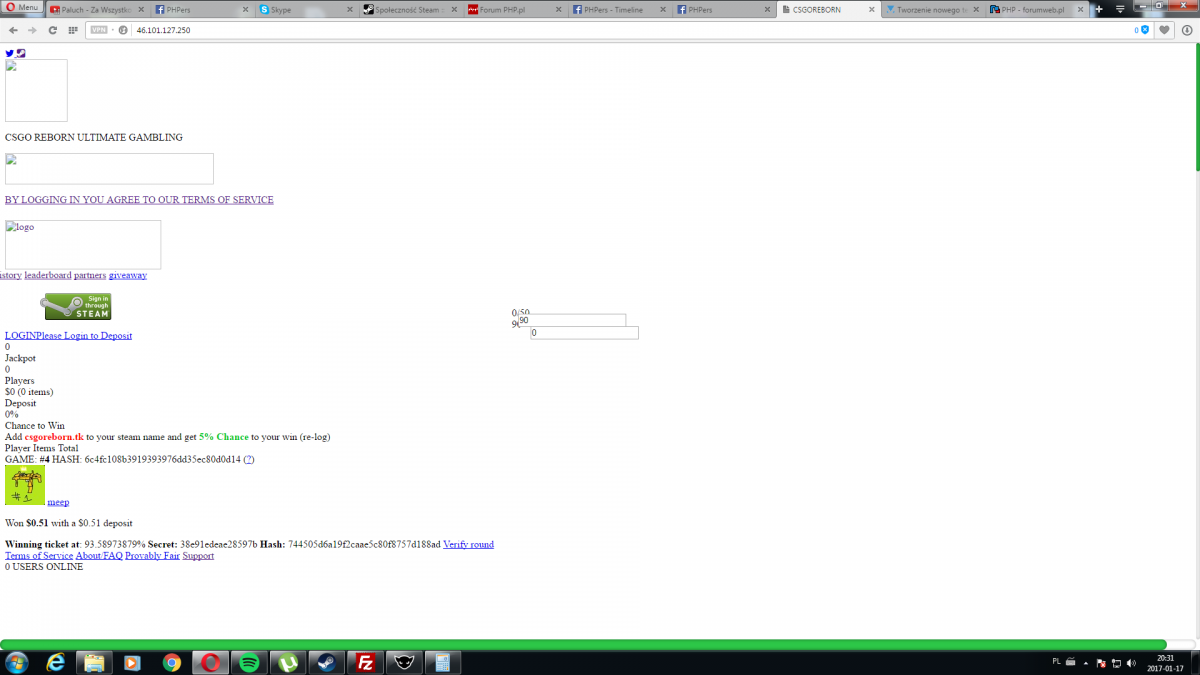This screenshot has width=1200, height=675.
Task: Open Windows Explorer from the taskbar
Action: pos(94,663)
